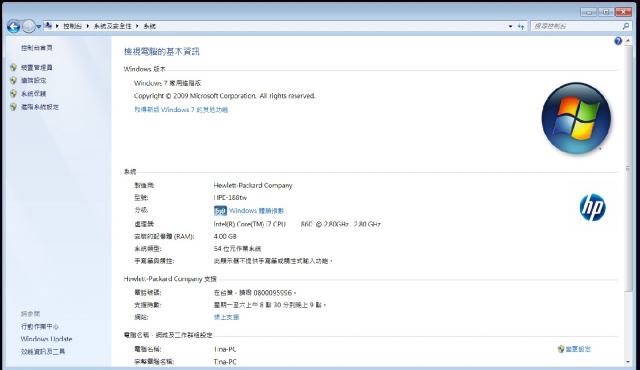640x370 pixels.
Task: Open the recent pages dropdown beside Forward
Action: (x=39, y=27)
